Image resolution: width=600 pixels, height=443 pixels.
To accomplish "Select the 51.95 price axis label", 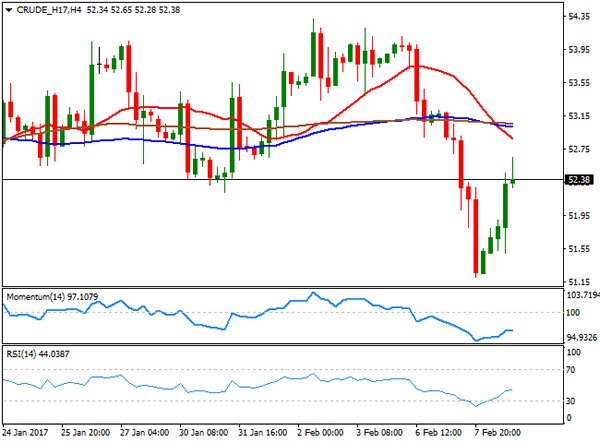I will tap(579, 216).
